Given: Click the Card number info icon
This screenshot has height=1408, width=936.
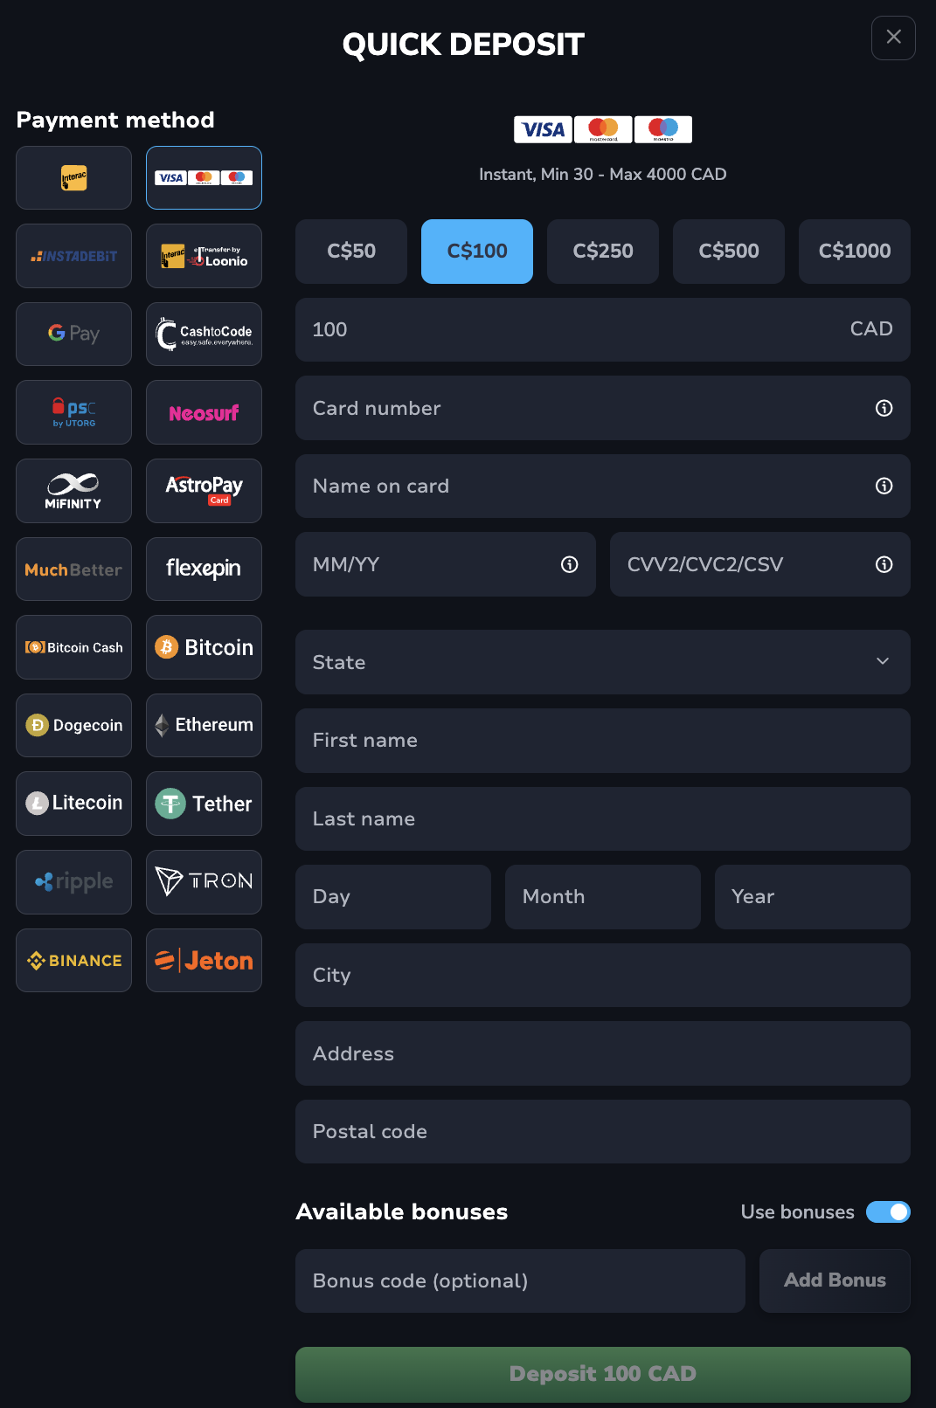Looking at the screenshot, I should point(884,408).
